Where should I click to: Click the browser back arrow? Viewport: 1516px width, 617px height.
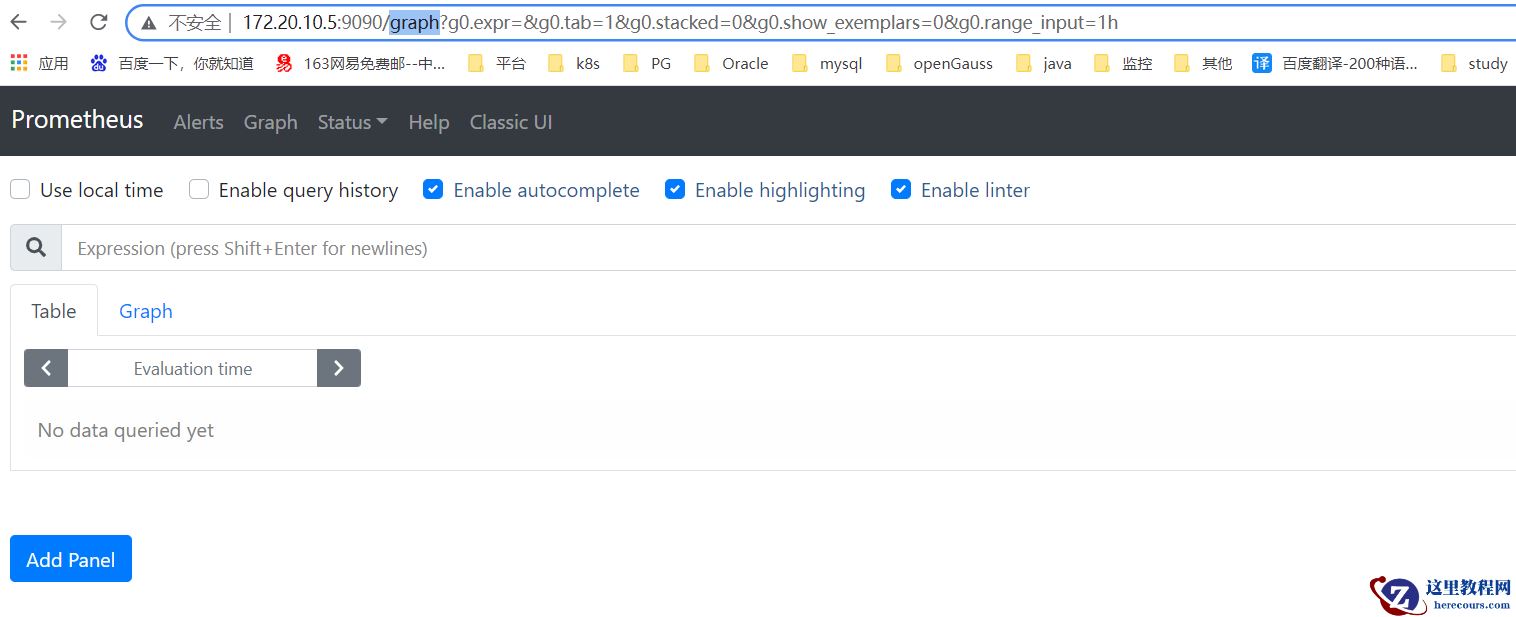point(19,22)
